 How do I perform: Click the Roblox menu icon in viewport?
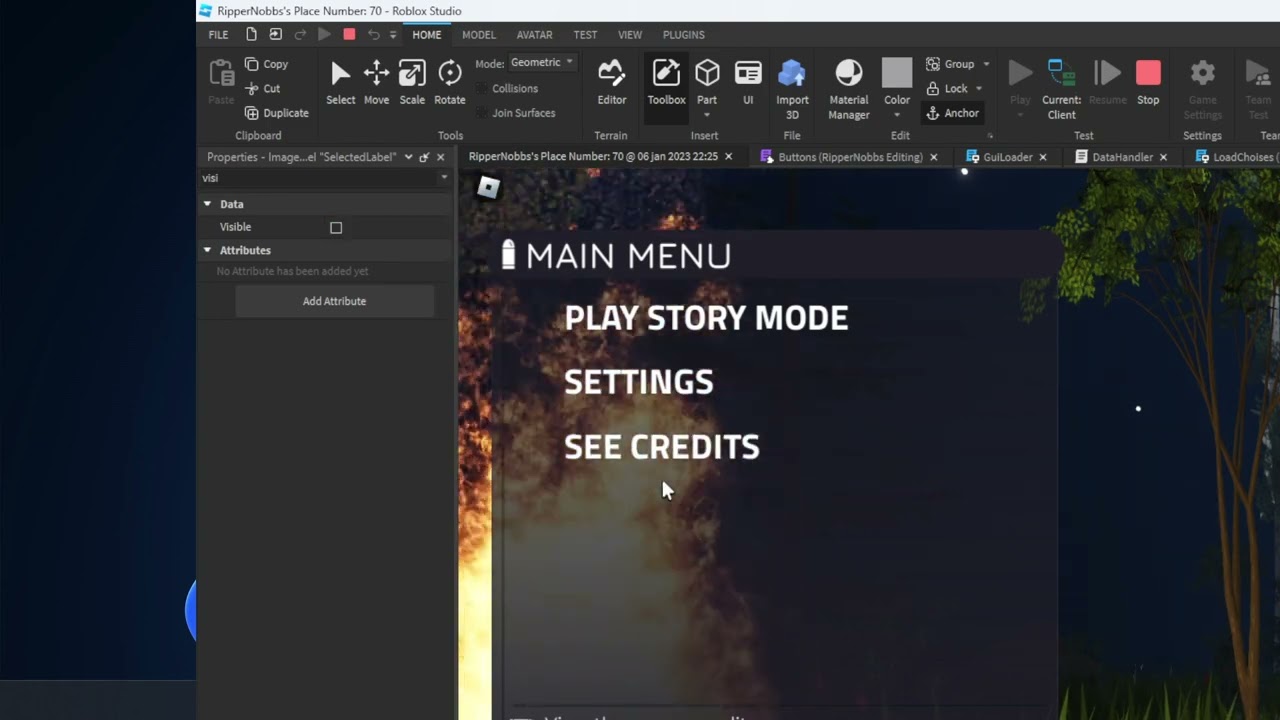pyautogui.click(x=488, y=187)
